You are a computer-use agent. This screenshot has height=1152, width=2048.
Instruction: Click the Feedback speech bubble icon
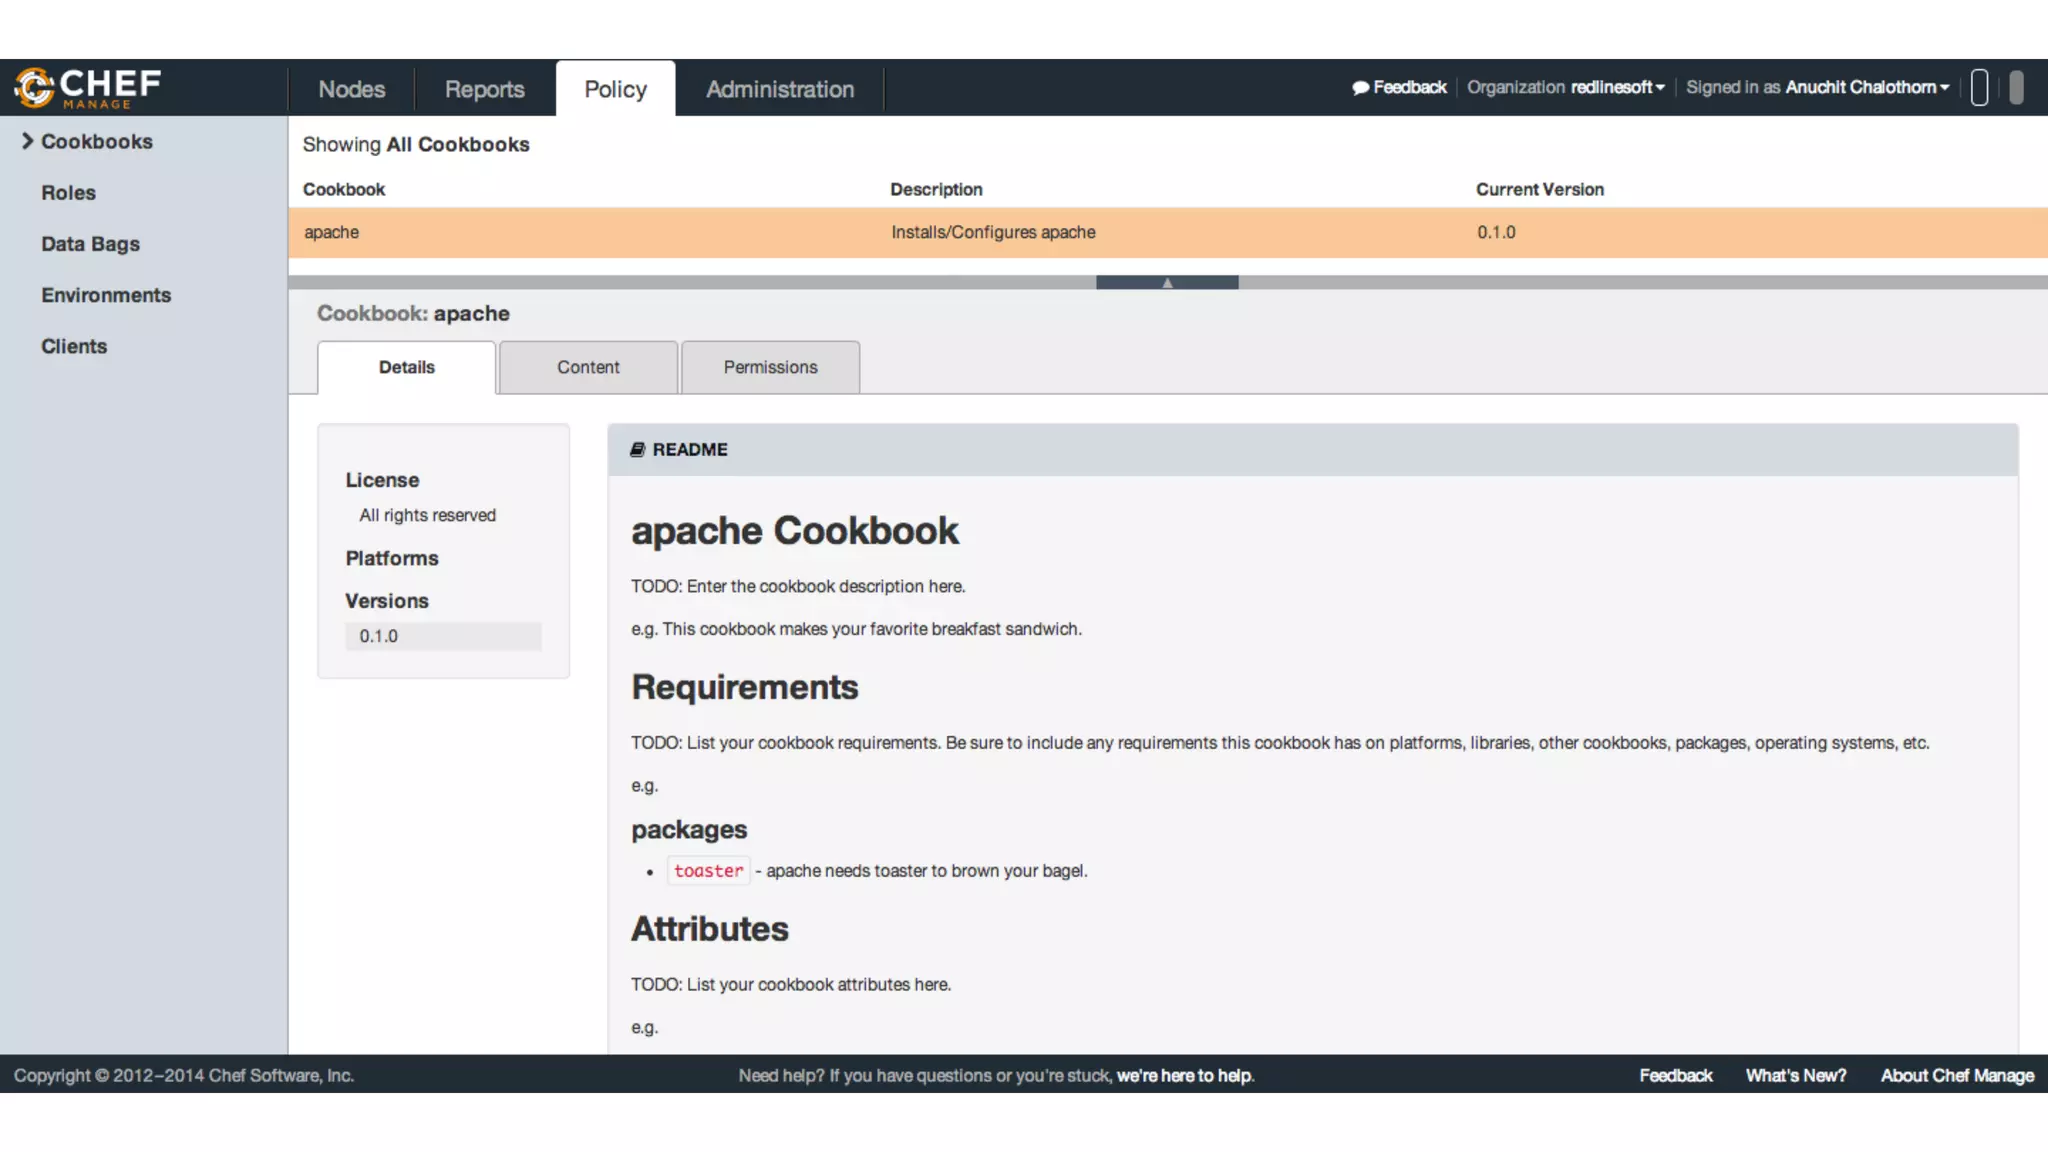(1360, 88)
